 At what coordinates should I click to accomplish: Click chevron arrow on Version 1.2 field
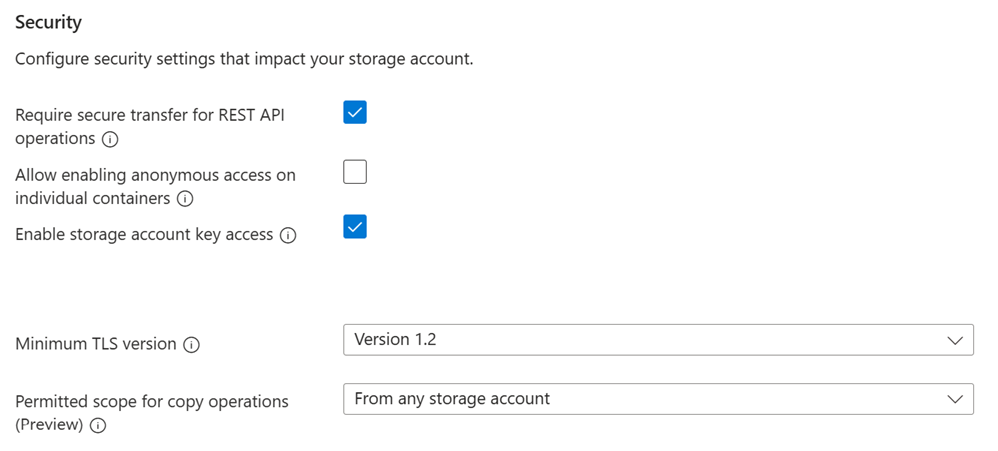[x=955, y=340]
